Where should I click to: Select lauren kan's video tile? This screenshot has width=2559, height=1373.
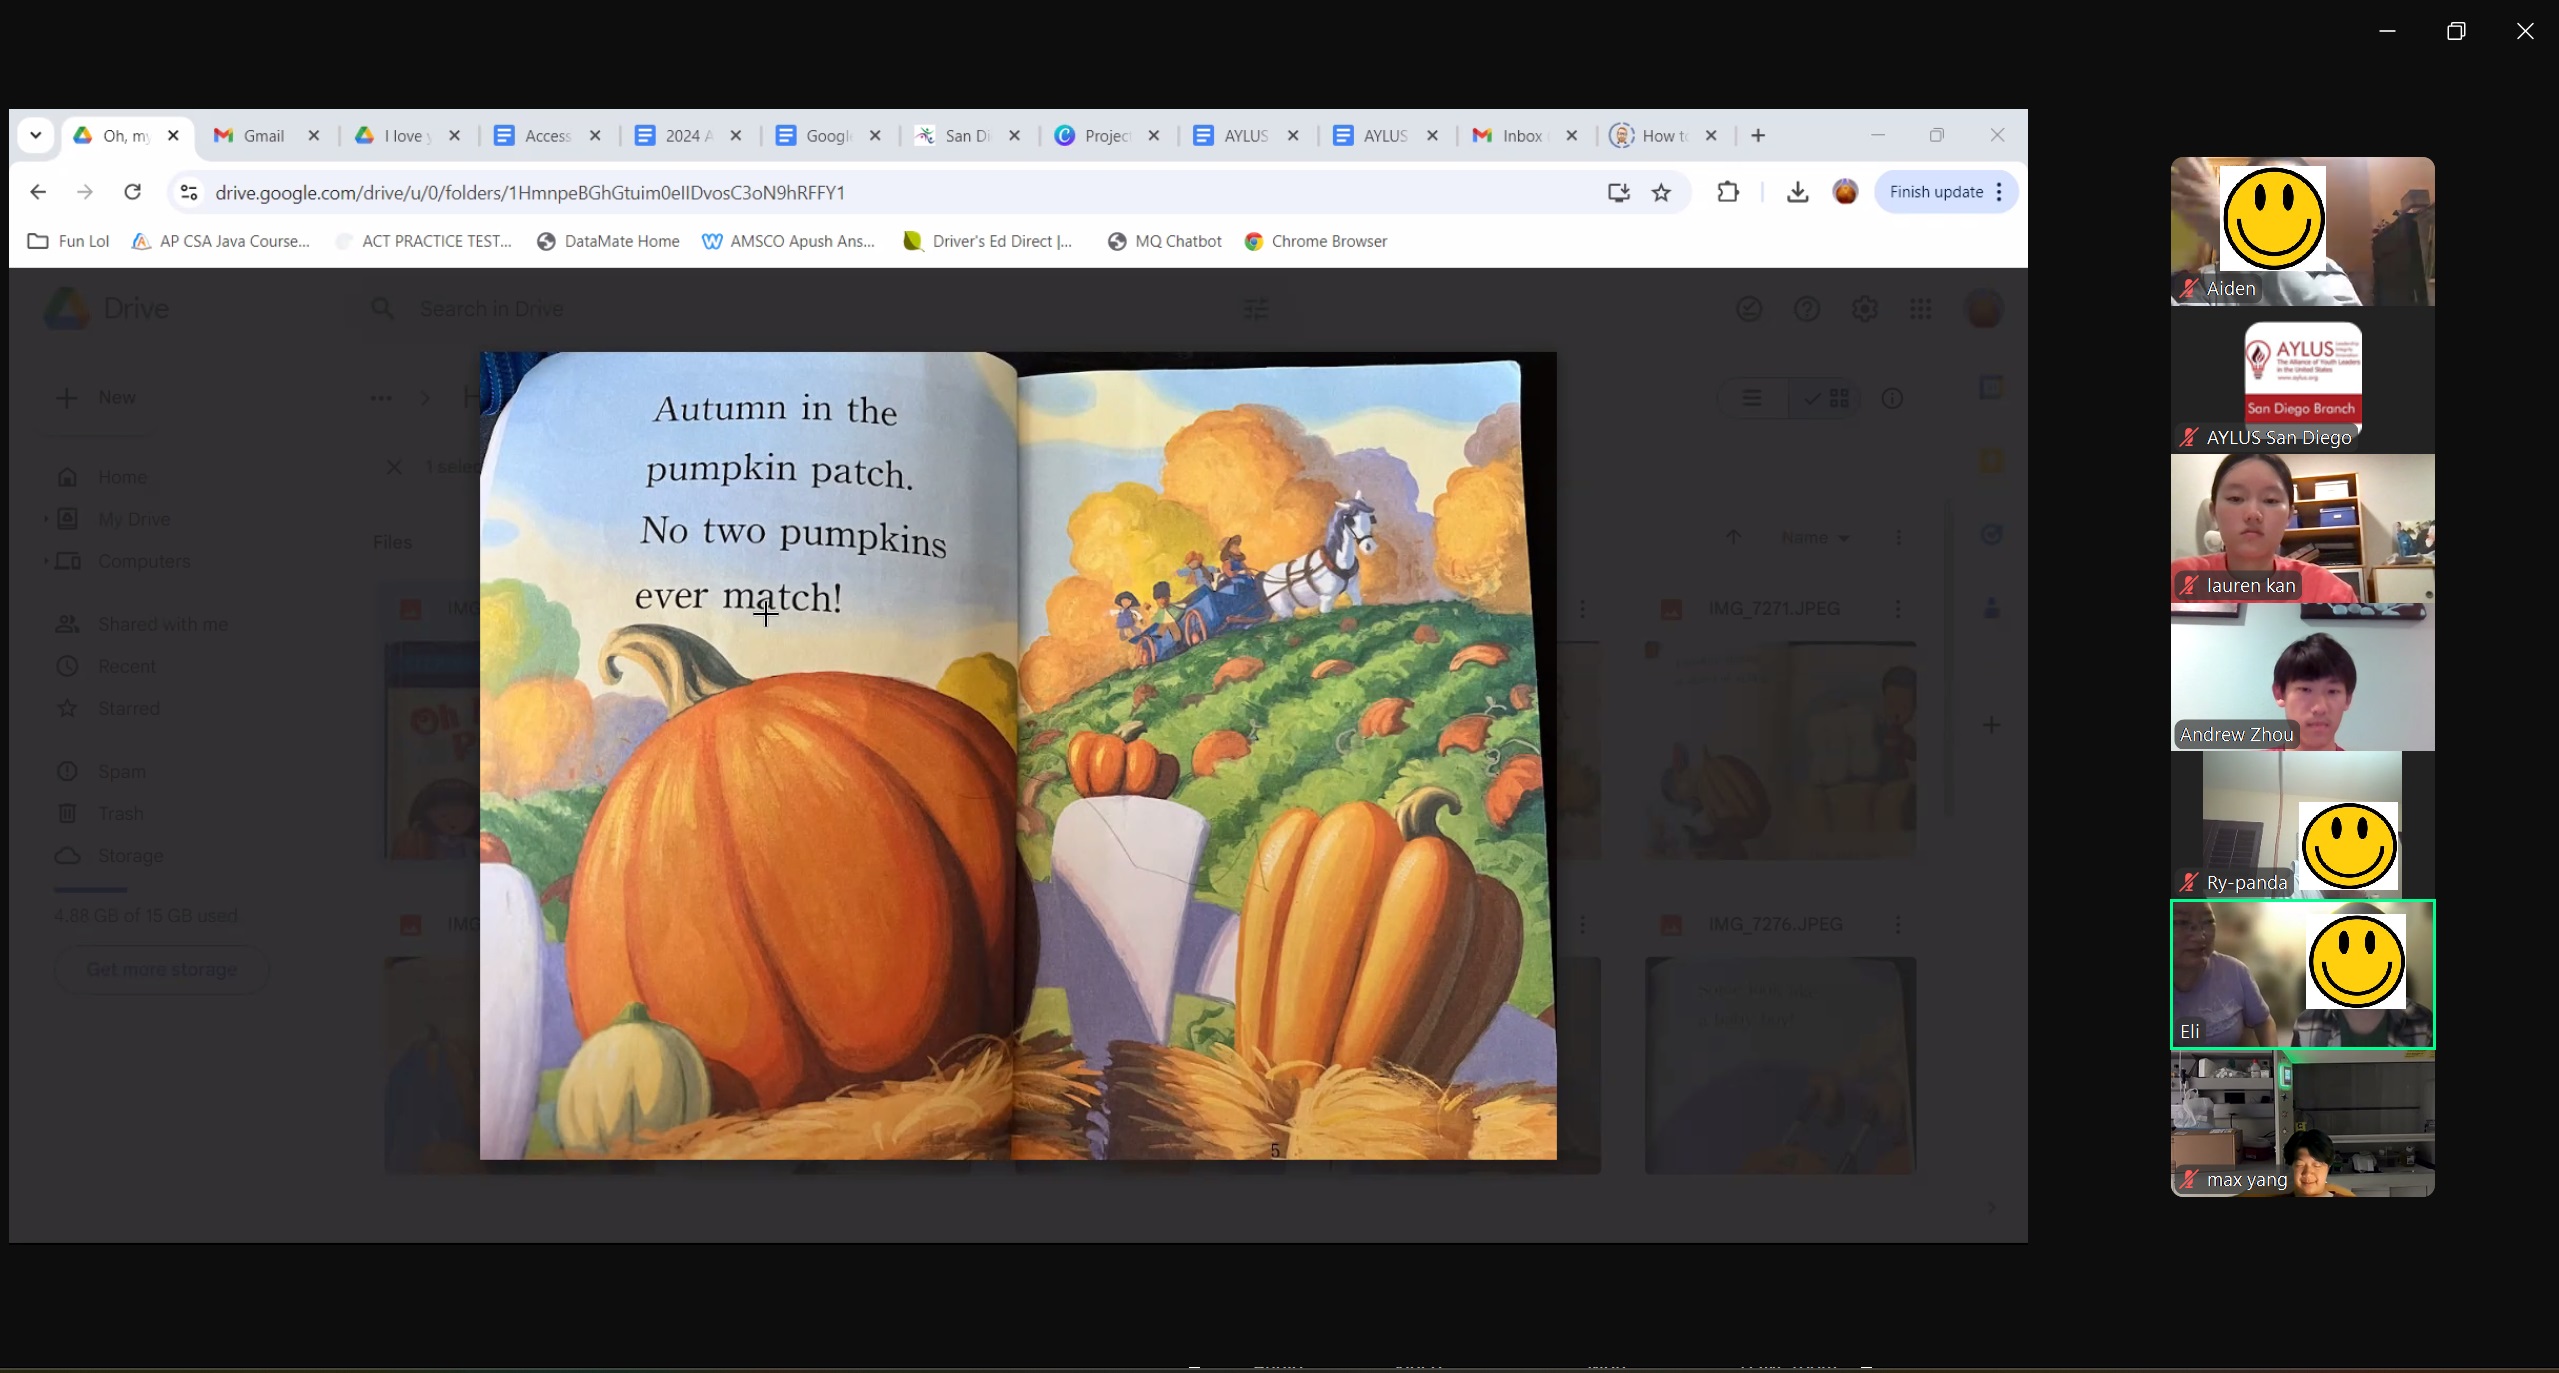2302,528
